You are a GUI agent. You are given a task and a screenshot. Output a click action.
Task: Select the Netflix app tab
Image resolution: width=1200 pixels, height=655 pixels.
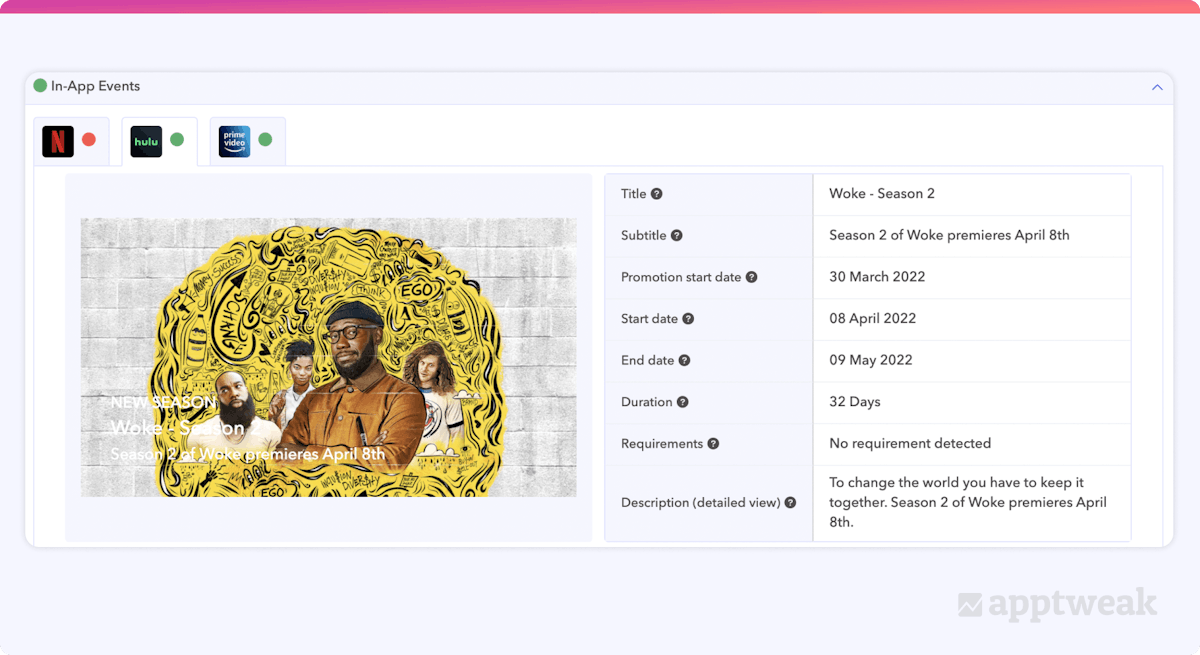pyautogui.click(x=71, y=141)
